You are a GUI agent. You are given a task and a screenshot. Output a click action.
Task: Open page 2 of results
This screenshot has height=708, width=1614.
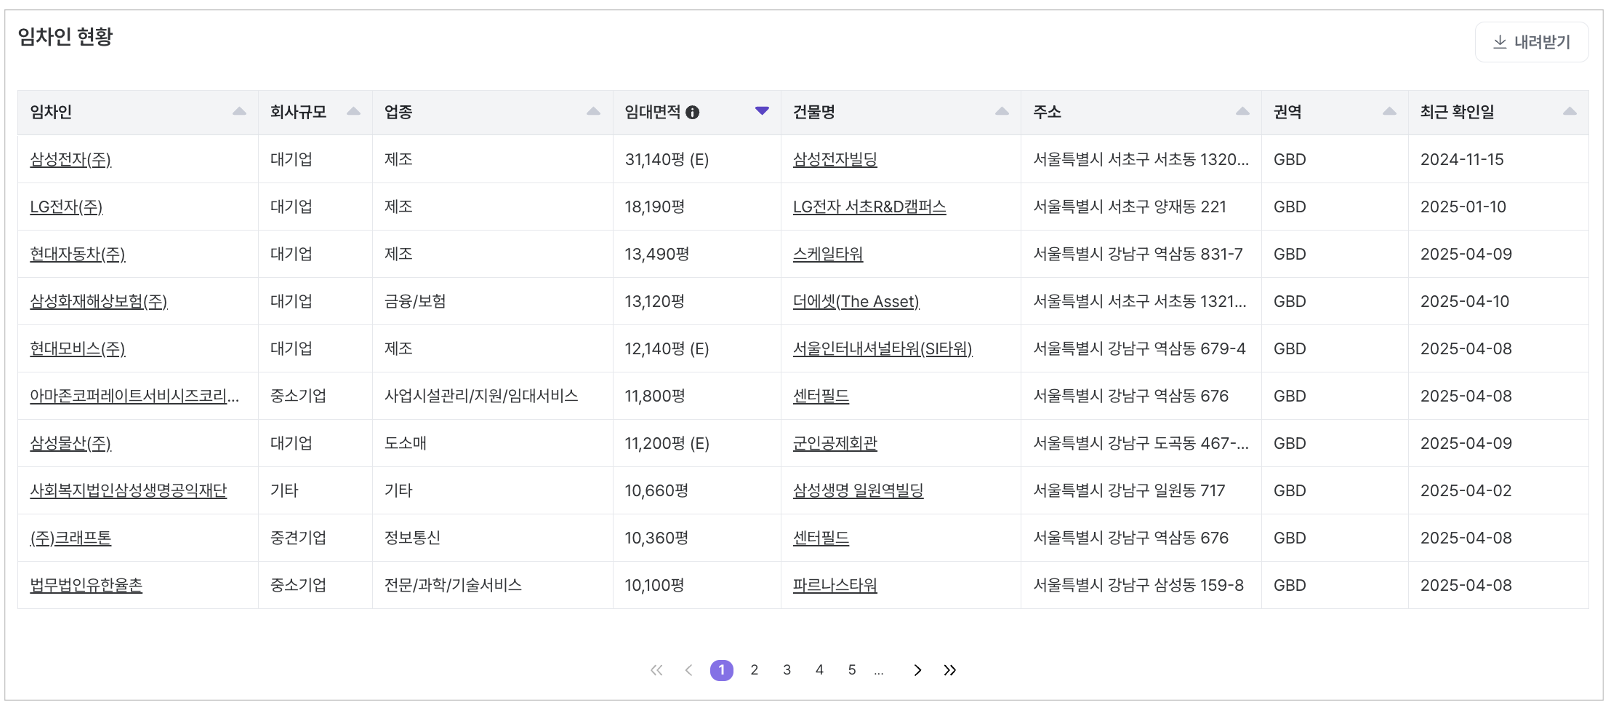pos(754,670)
